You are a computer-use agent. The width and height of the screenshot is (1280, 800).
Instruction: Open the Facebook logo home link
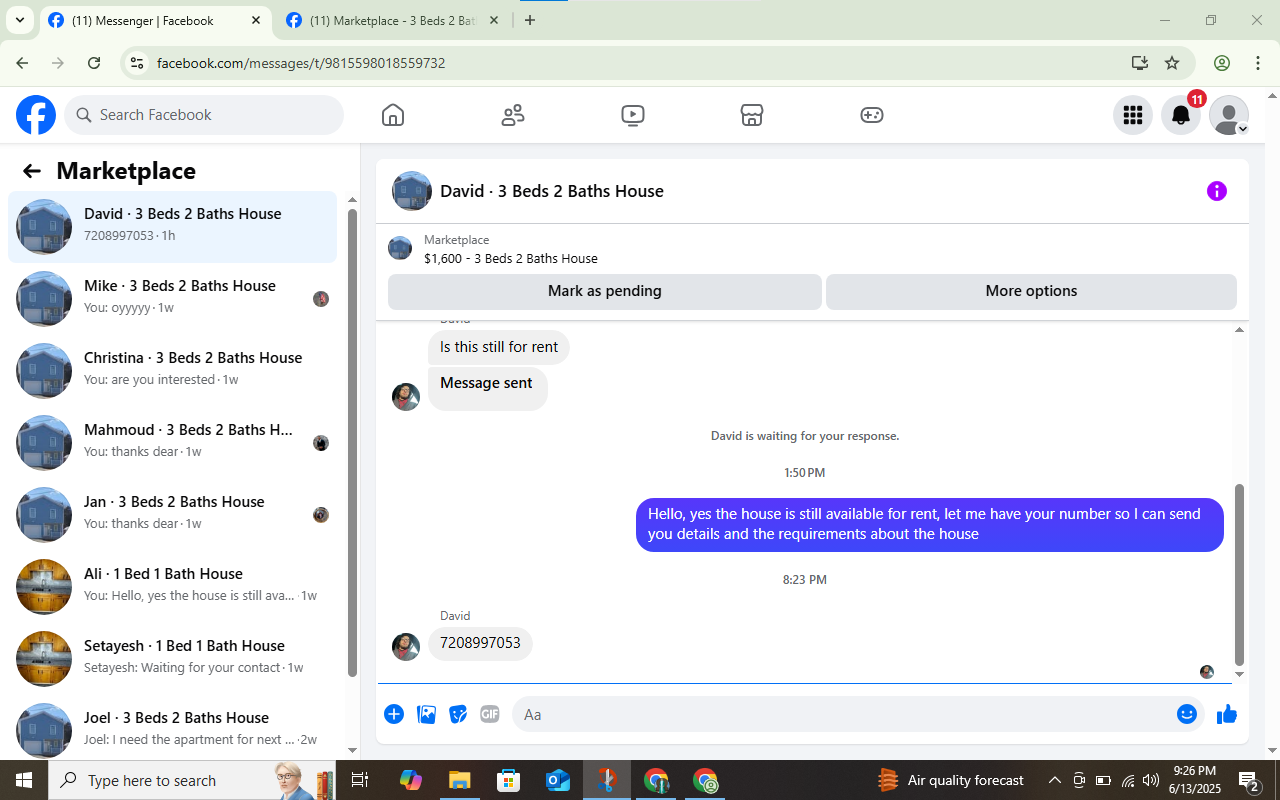(x=36, y=115)
